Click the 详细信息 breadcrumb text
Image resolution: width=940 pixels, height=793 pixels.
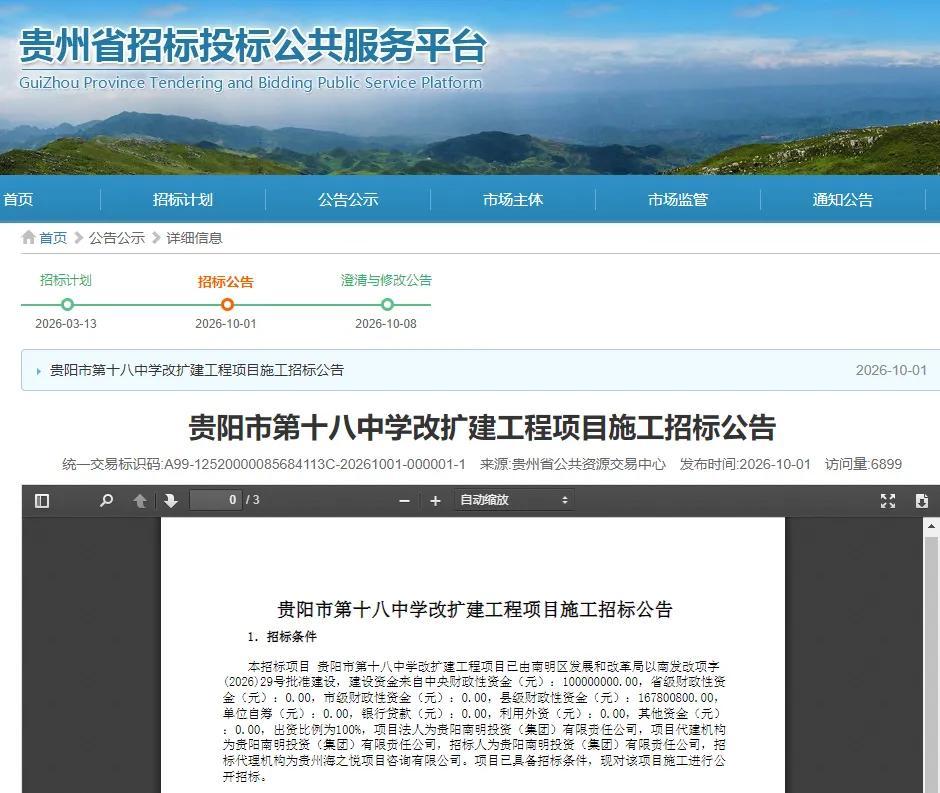point(194,238)
